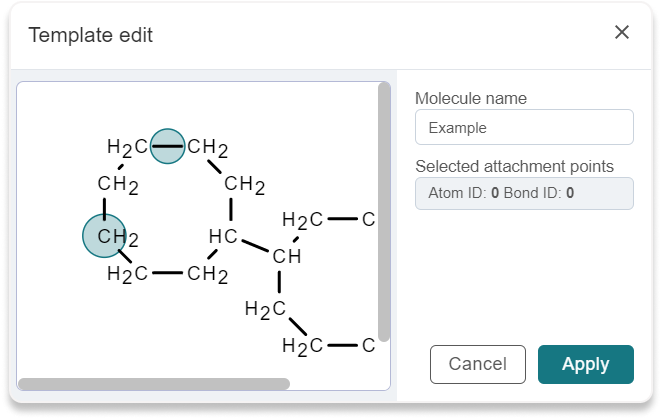Image resolution: width=660 pixels, height=418 pixels.
Task: Click the bottom-right H2C–C bond
Action: (343, 346)
